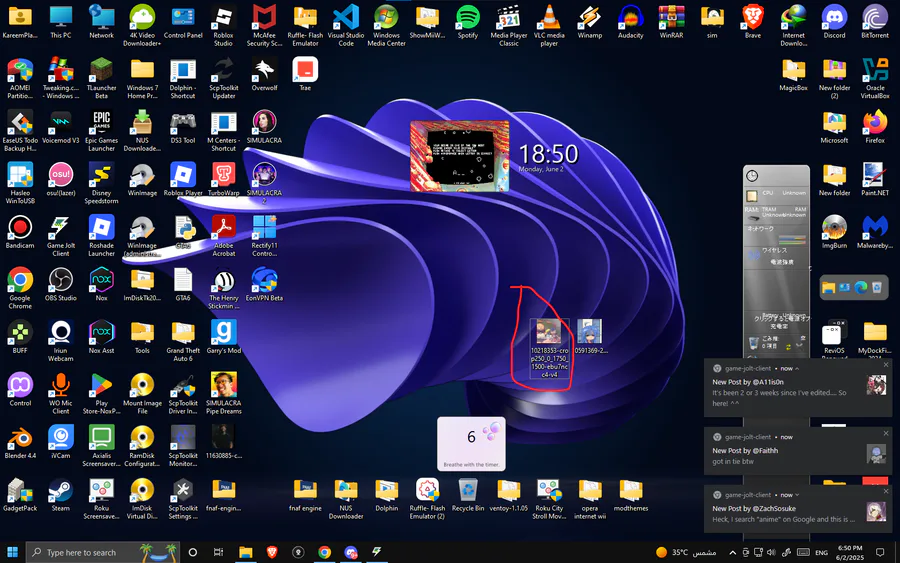Viewport: 900px width, 563px height.
Task: Open the Firefox desktop icon
Action: click(x=875, y=127)
